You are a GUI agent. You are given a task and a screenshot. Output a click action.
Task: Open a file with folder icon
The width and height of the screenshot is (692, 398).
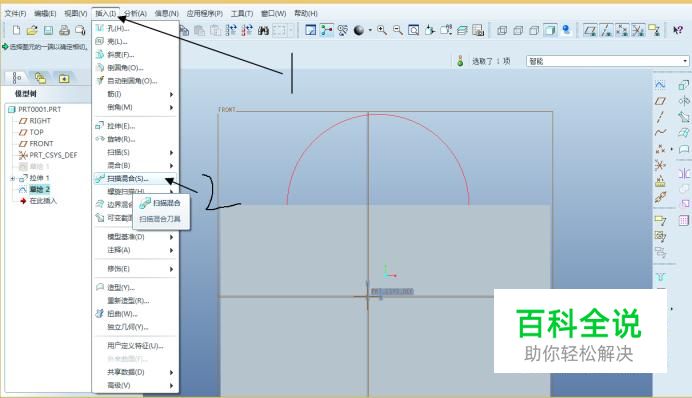click(x=32, y=30)
